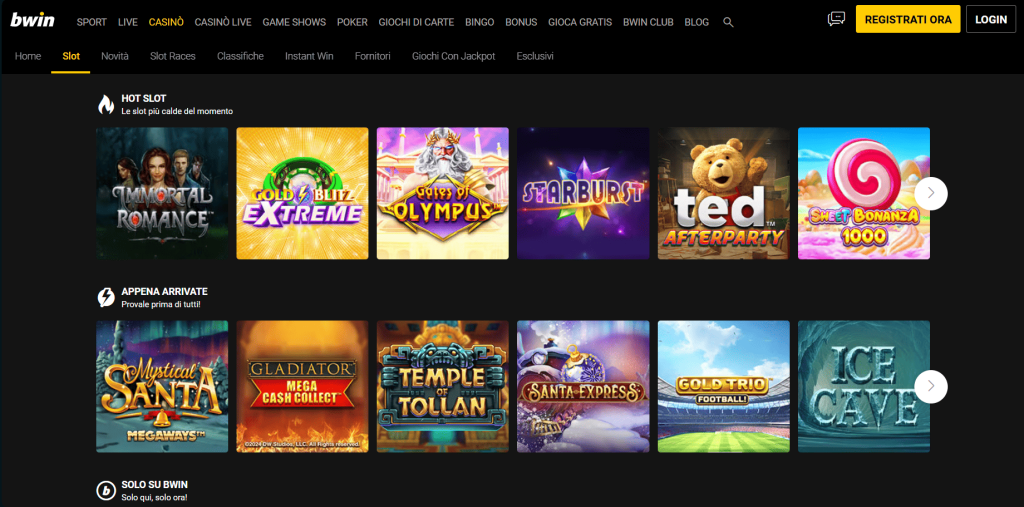The height and width of the screenshot is (507, 1024).
Task: Click the APPENA ARRIVATE heading
Action: pos(165,291)
